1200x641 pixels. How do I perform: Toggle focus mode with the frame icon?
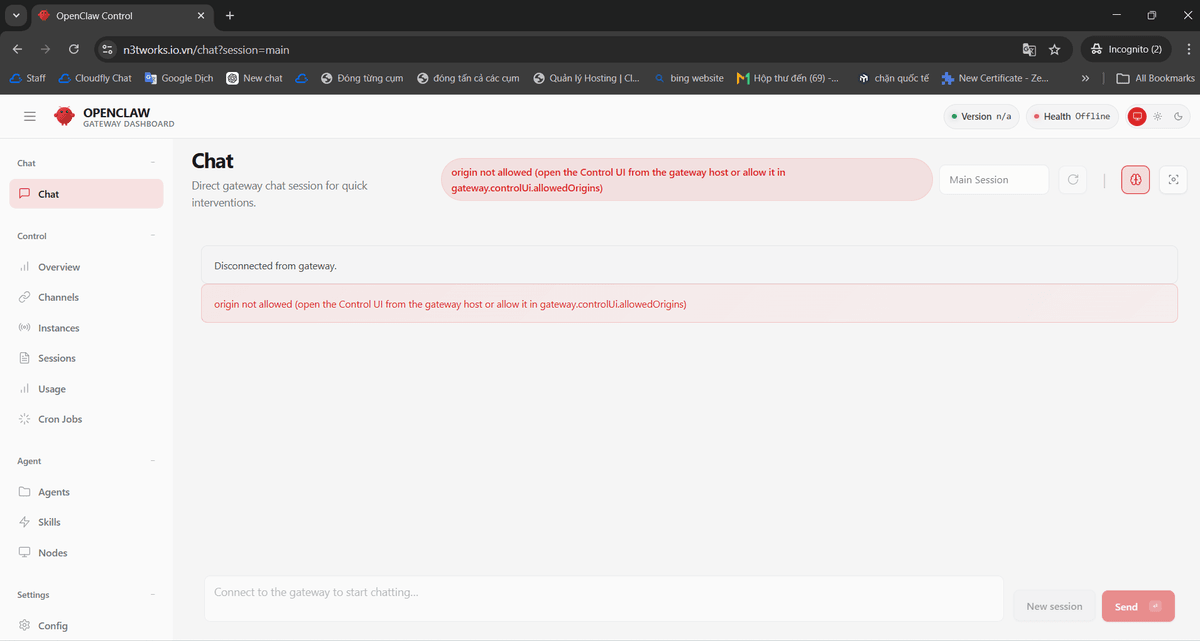tap(1173, 180)
